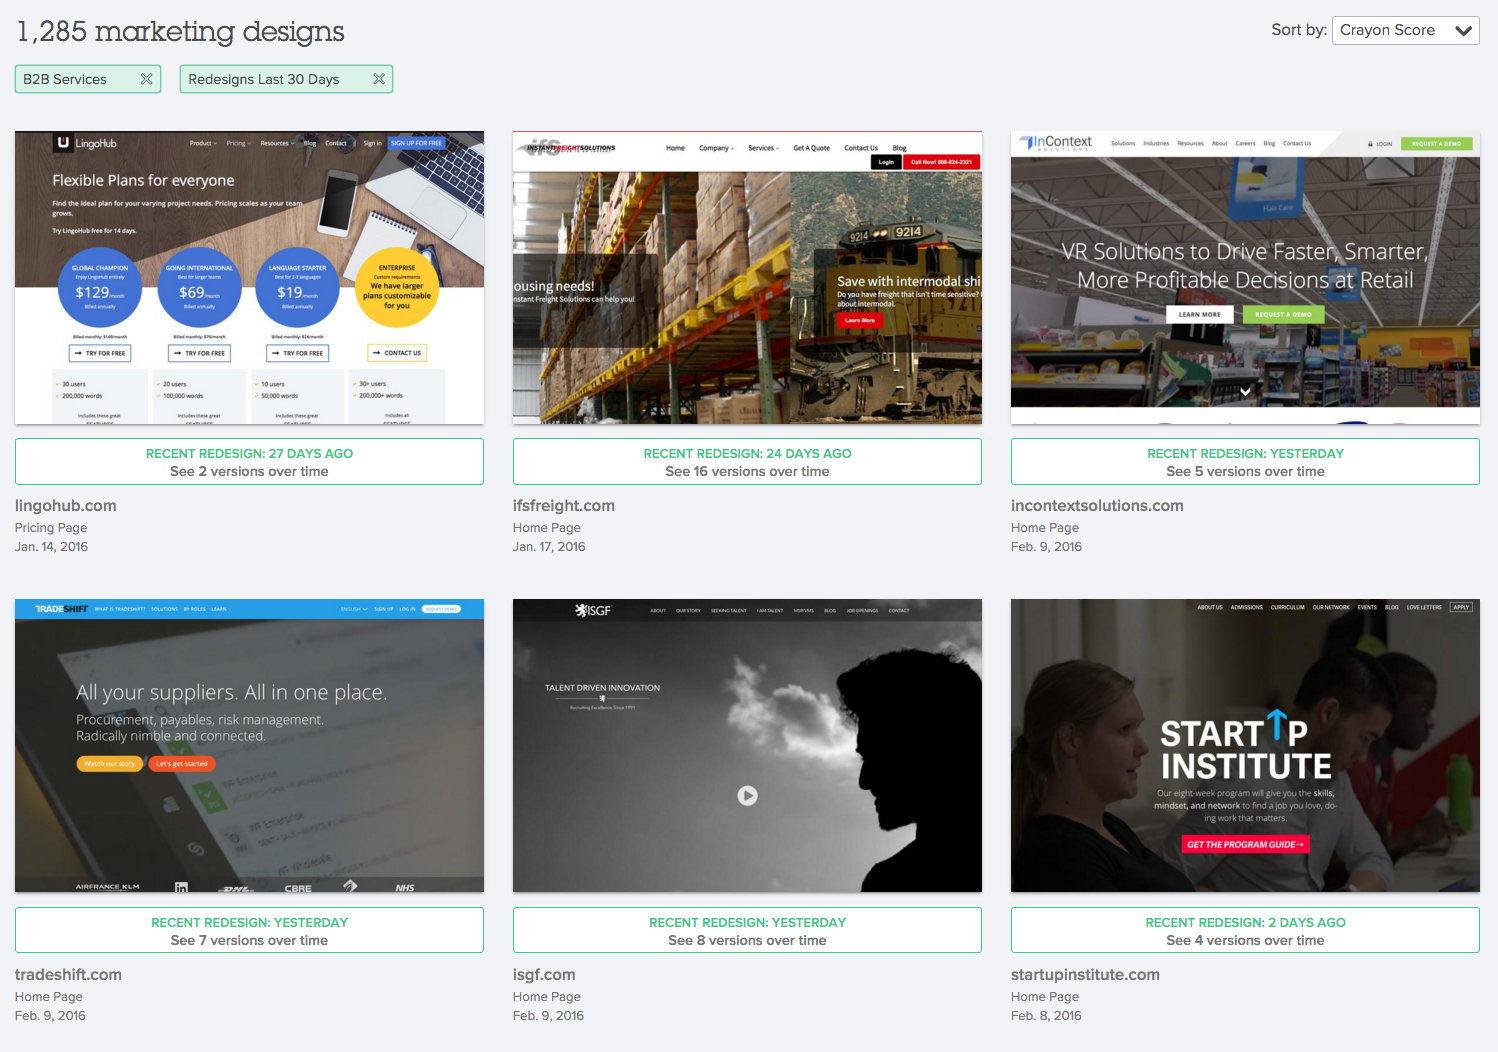Click the 1,285 marketing designs heading

coord(181,32)
